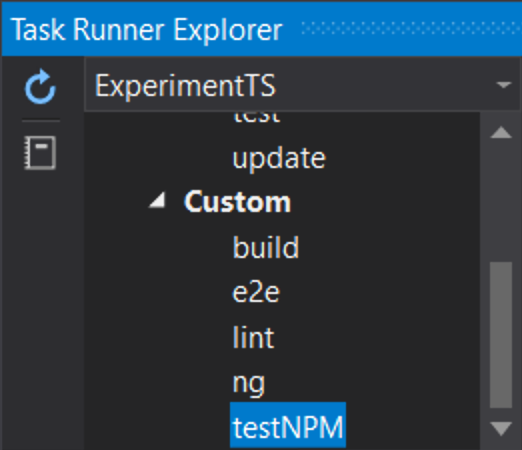This screenshot has width=522, height=450.
Task: Refresh the task list with the circular arrow icon
Action: point(40,86)
